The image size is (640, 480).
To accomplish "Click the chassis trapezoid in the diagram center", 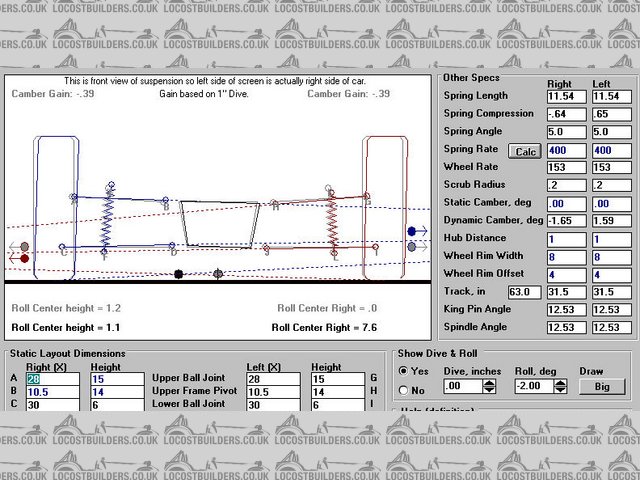I will (x=216, y=223).
